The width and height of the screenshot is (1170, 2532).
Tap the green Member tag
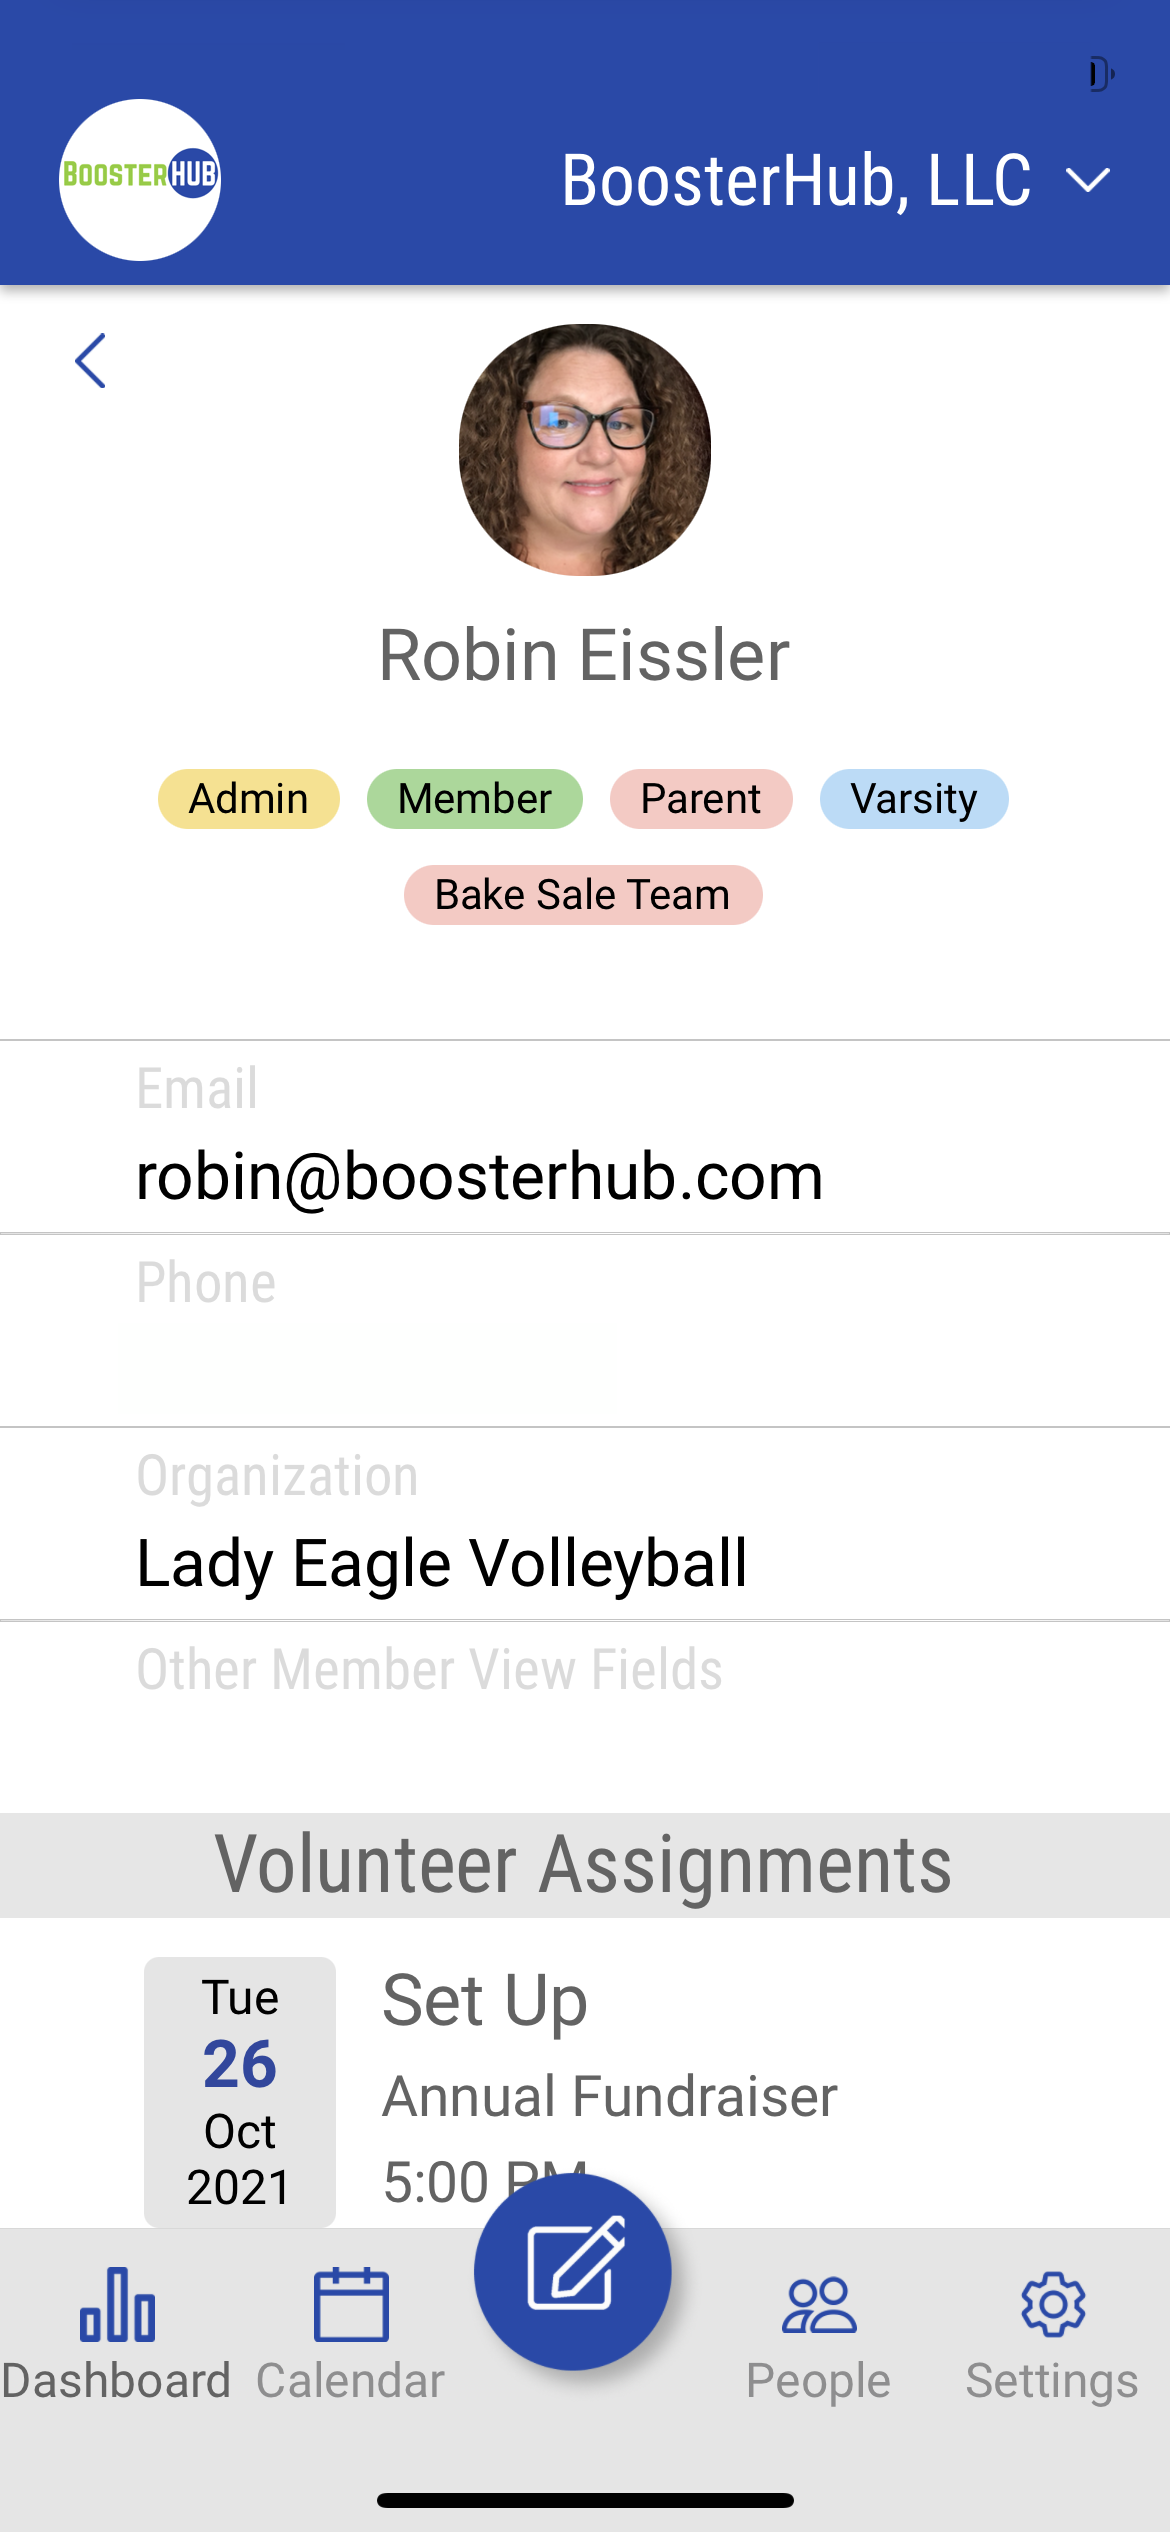coord(475,799)
